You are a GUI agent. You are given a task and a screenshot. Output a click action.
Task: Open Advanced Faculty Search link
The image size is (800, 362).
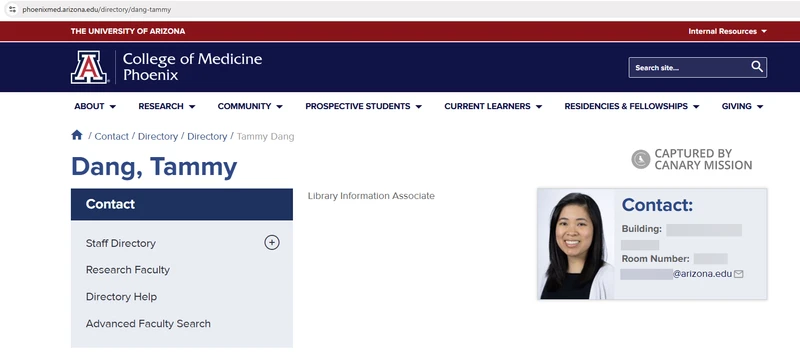[148, 323]
